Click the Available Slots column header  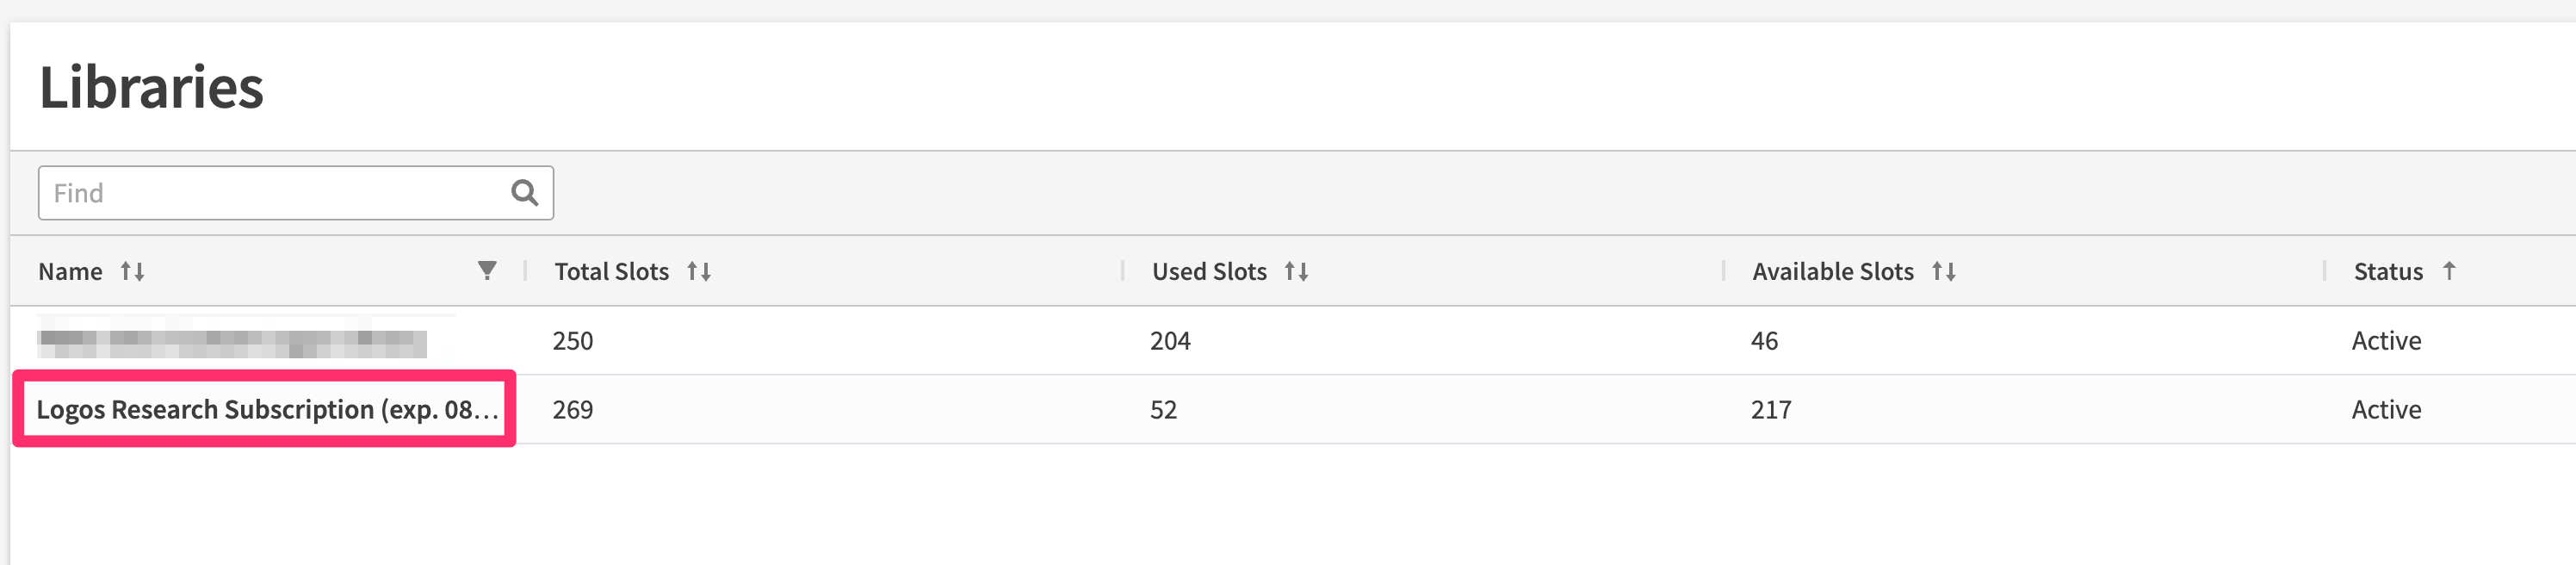(x=1833, y=271)
